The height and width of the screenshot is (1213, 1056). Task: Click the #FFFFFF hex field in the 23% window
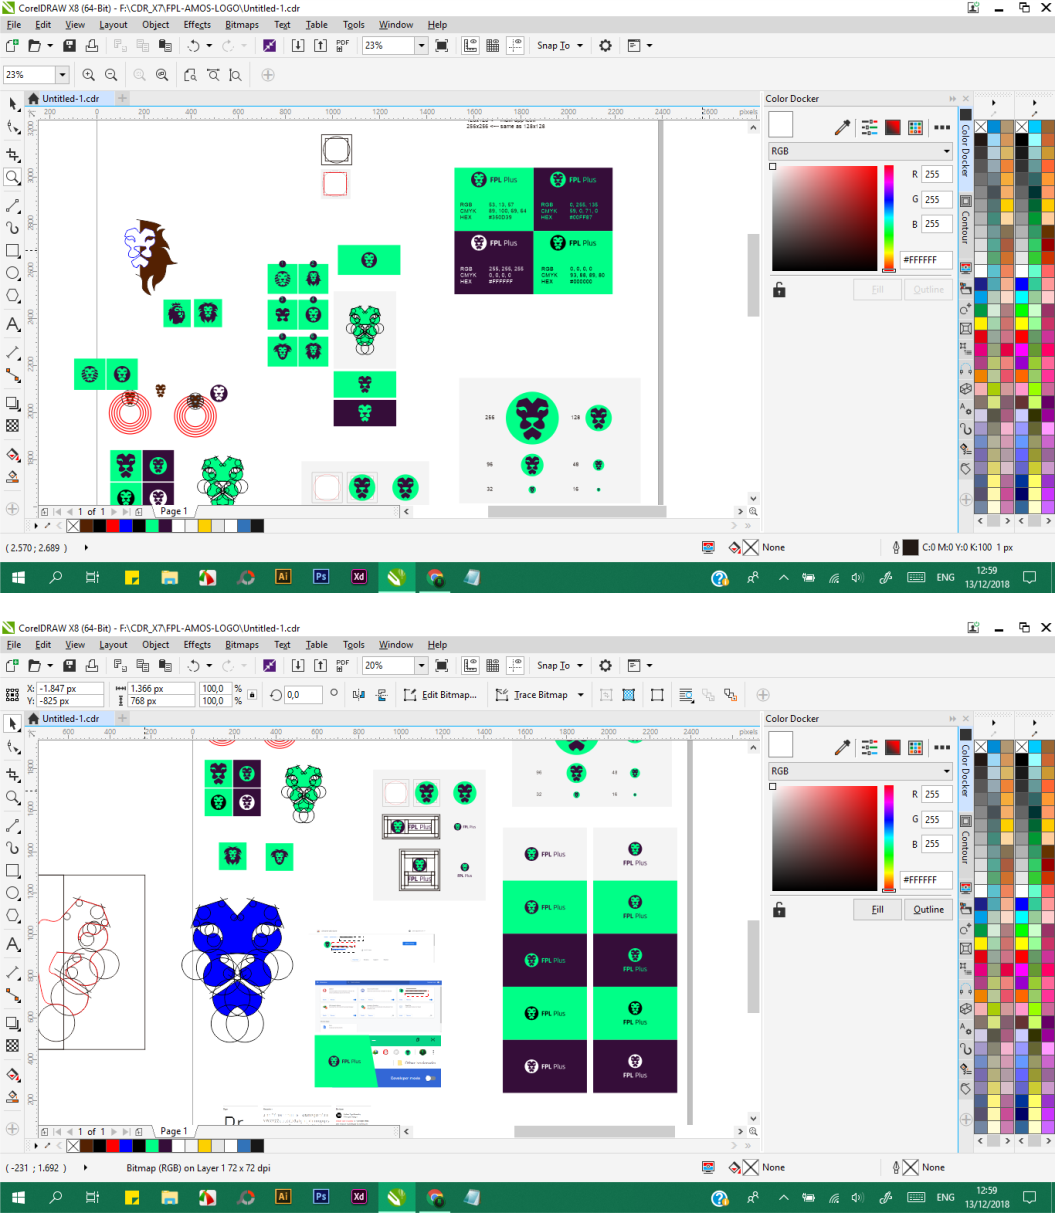(925, 260)
